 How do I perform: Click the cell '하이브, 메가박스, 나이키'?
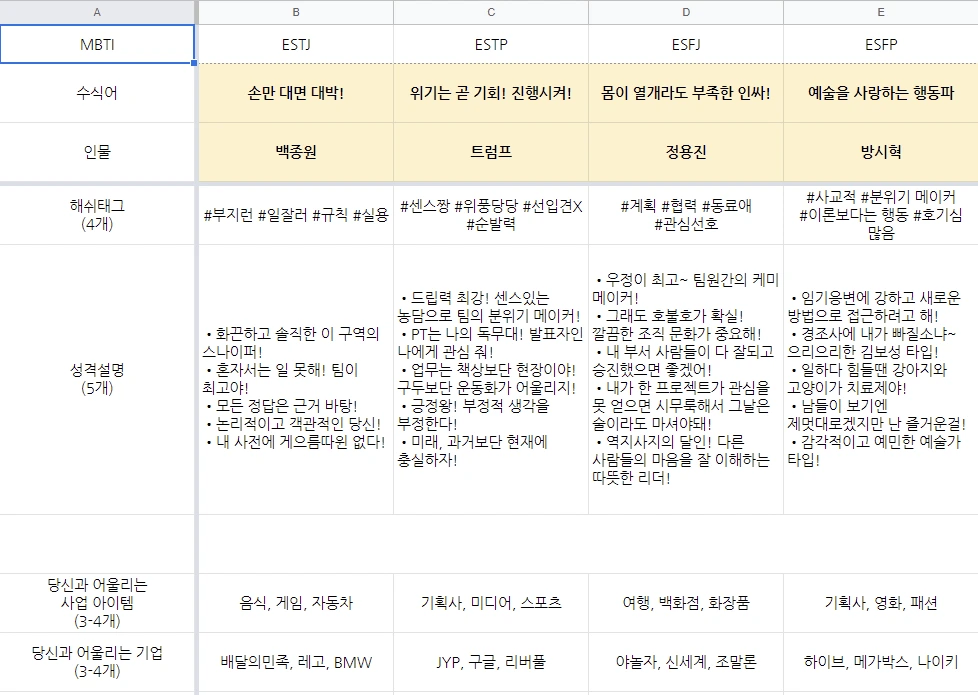[881, 662]
